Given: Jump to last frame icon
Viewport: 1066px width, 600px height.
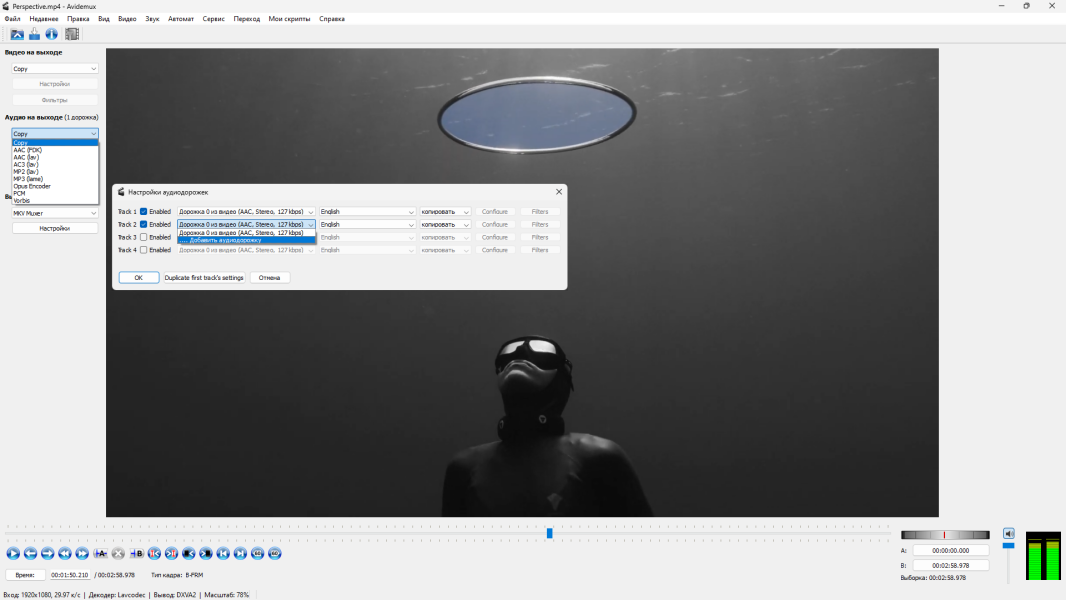Looking at the screenshot, I should 240,554.
